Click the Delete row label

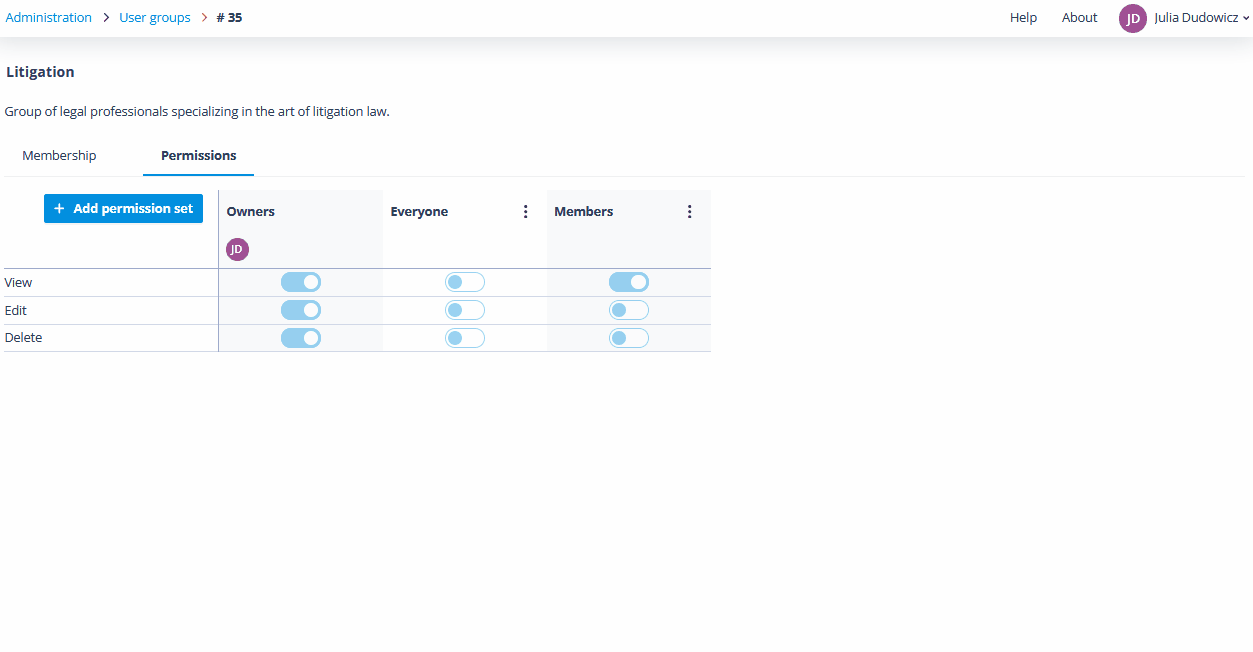24,338
